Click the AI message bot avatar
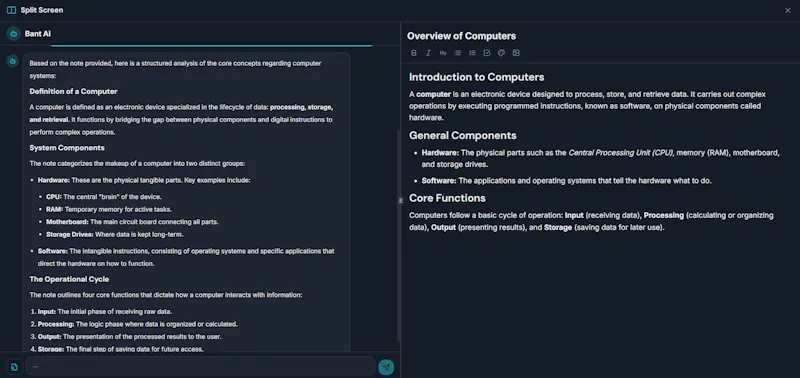 (x=13, y=61)
